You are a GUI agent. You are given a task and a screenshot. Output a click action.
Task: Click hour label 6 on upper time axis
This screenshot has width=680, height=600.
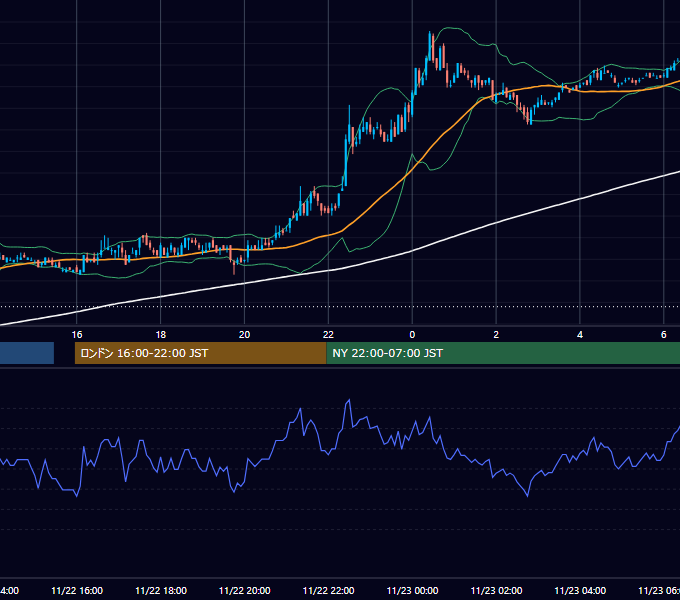pyautogui.click(x=664, y=335)
